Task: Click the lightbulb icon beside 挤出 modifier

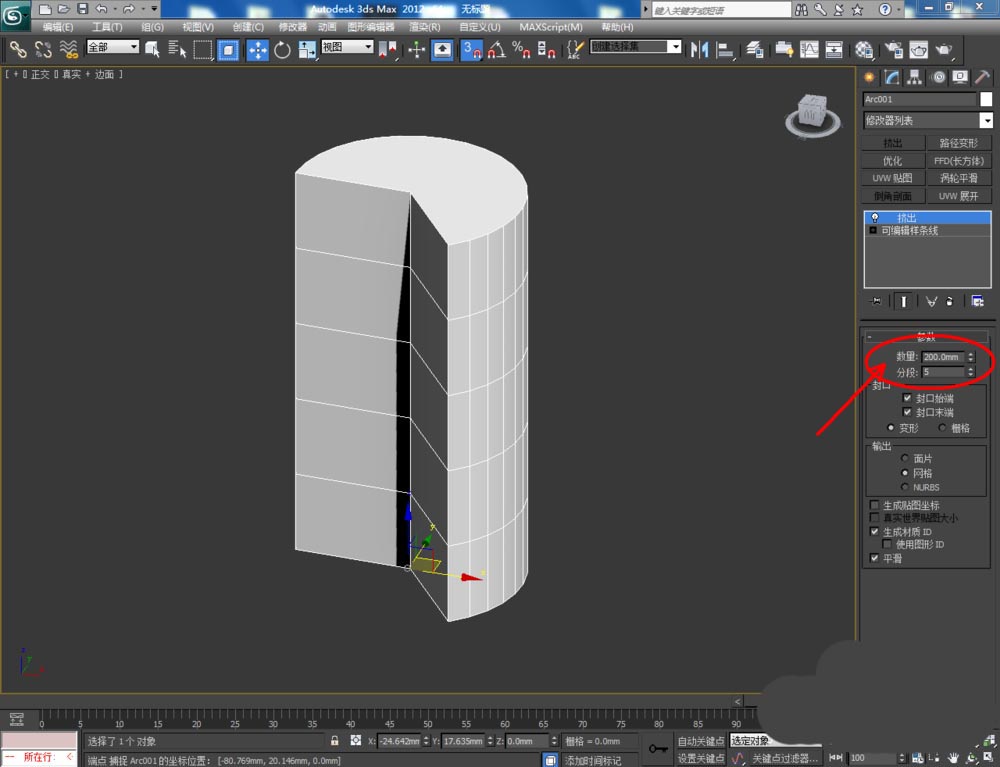Action: pos(874,217)
